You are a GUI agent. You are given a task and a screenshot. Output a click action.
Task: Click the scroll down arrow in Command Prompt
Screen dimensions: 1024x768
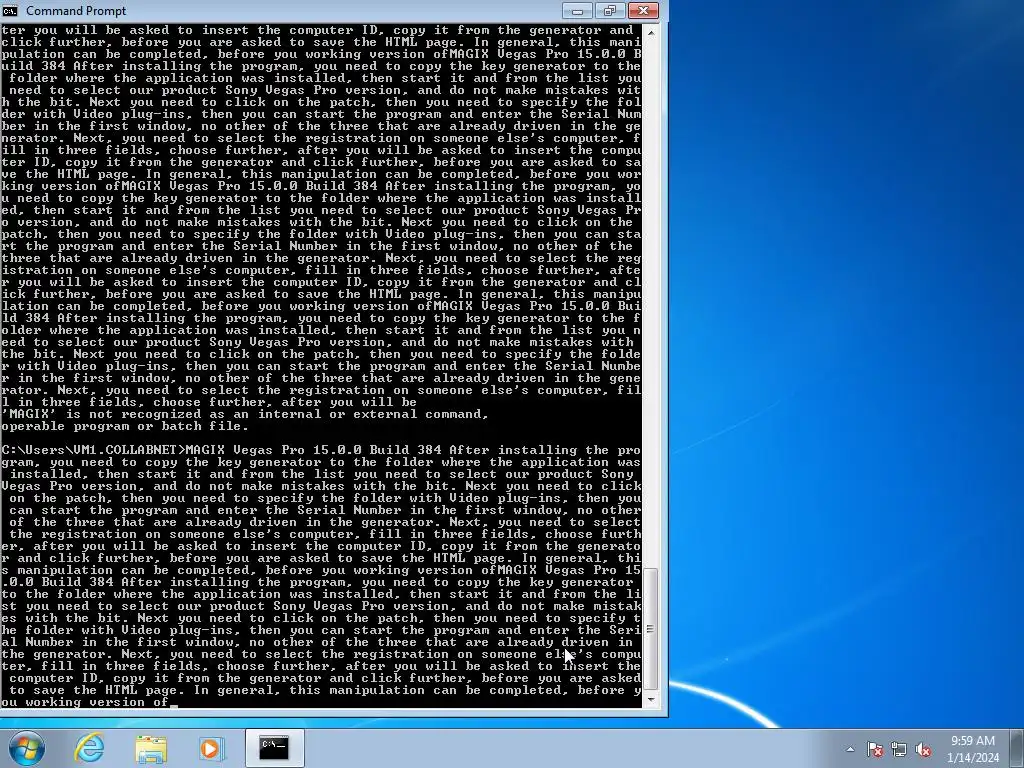pos(650,700)
